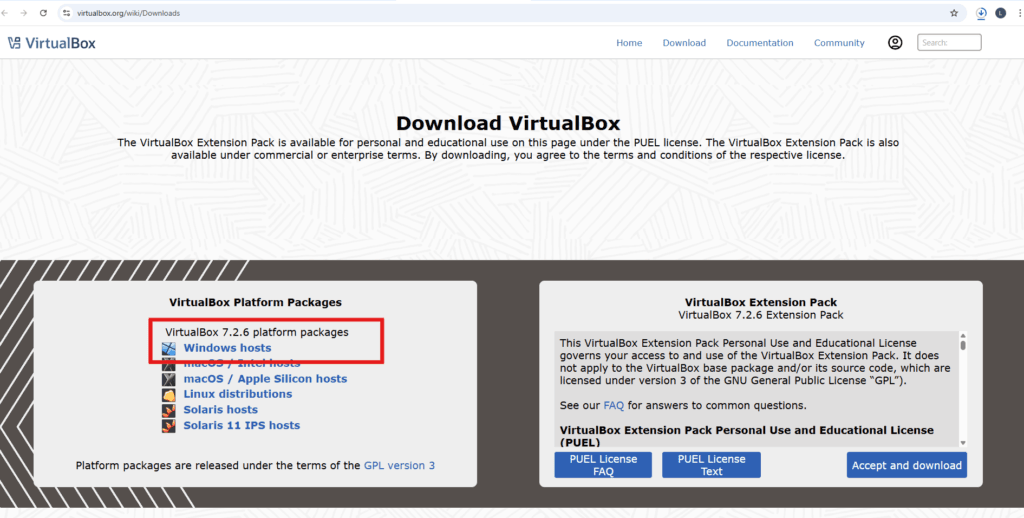Open the Download menu item
The width and height of the screenshot is (1024, 518).
(x=684, y=43)
